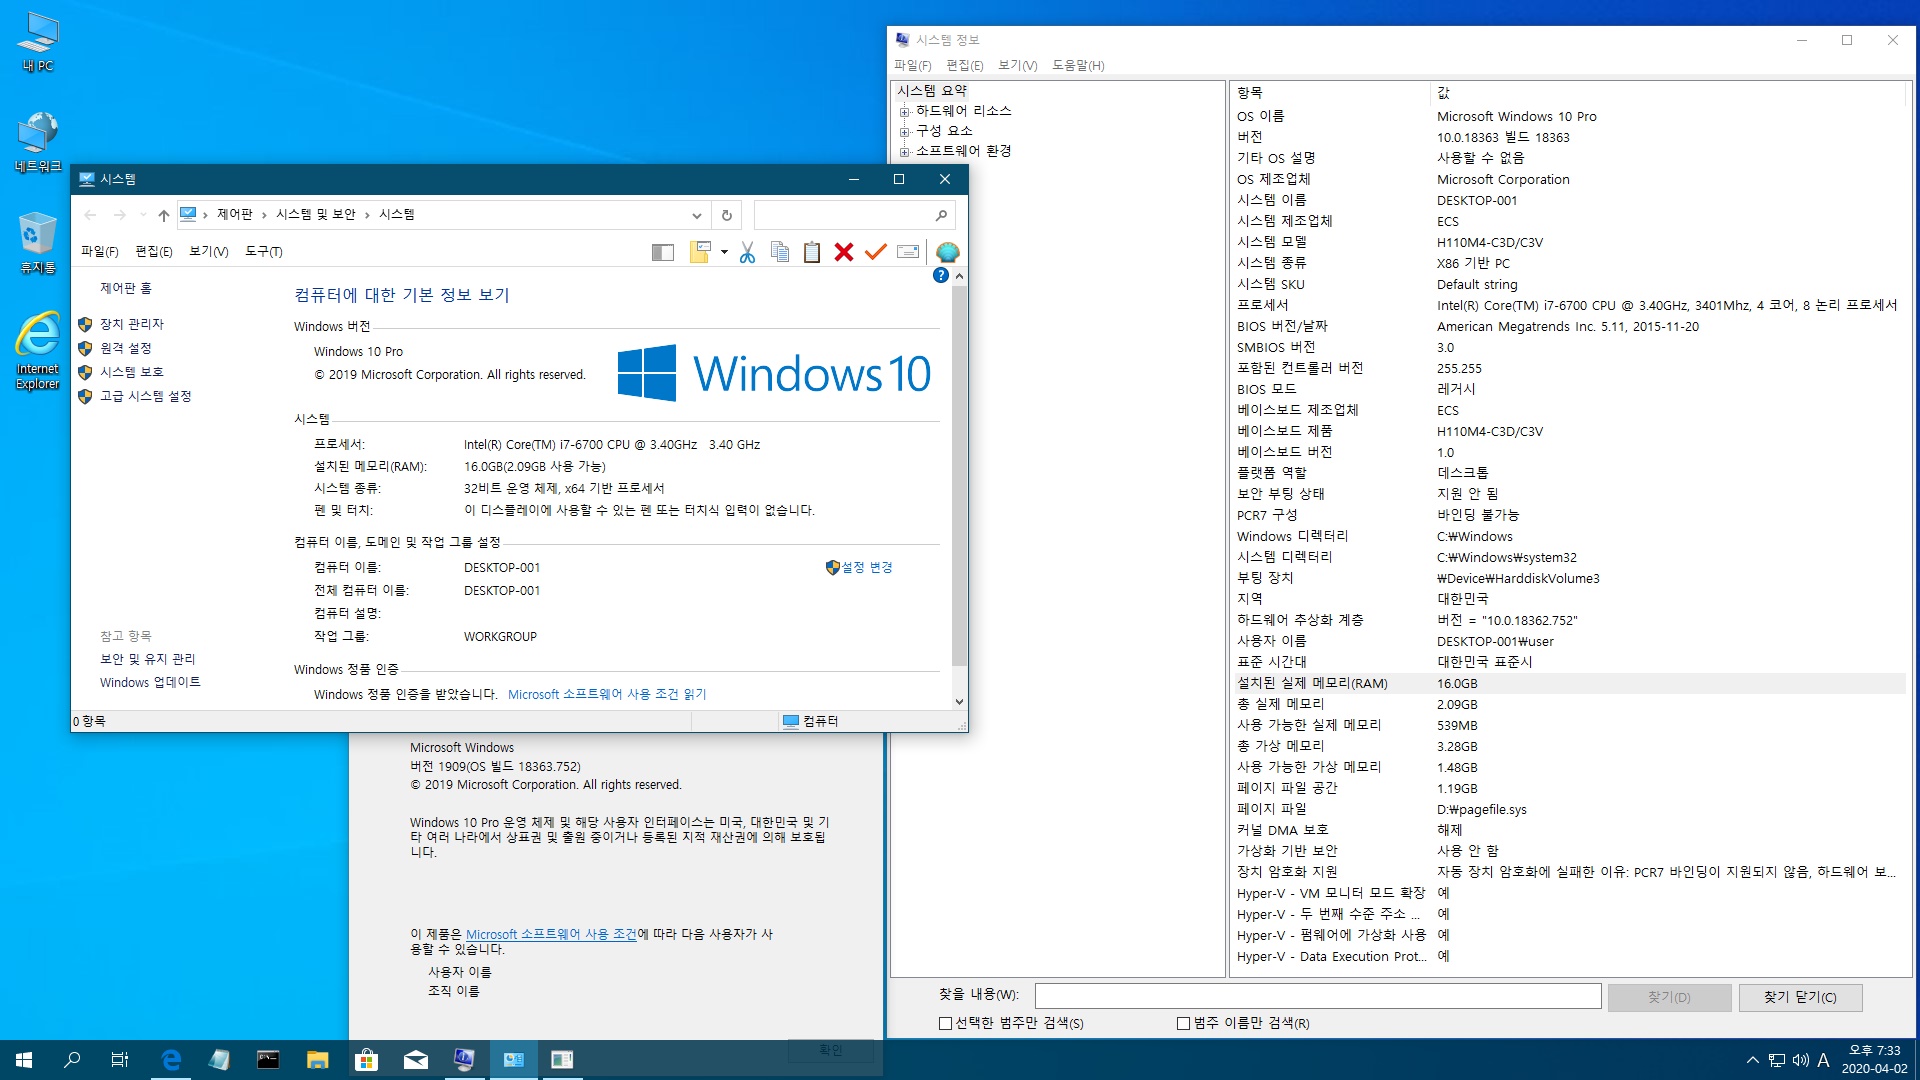The image size is (1920, 1080).
Task: Click the 설정 변경 link with shield
Action: tap(866, 567)
